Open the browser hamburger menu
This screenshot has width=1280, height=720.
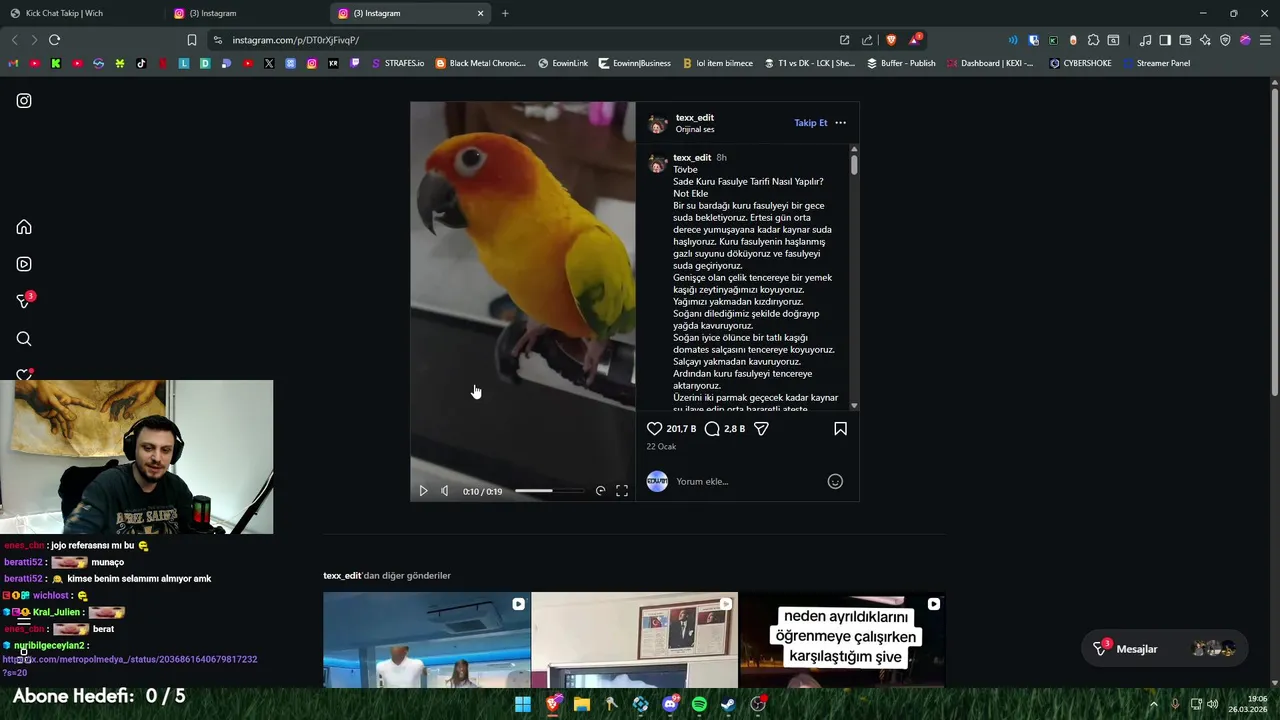click(1265, 40)
